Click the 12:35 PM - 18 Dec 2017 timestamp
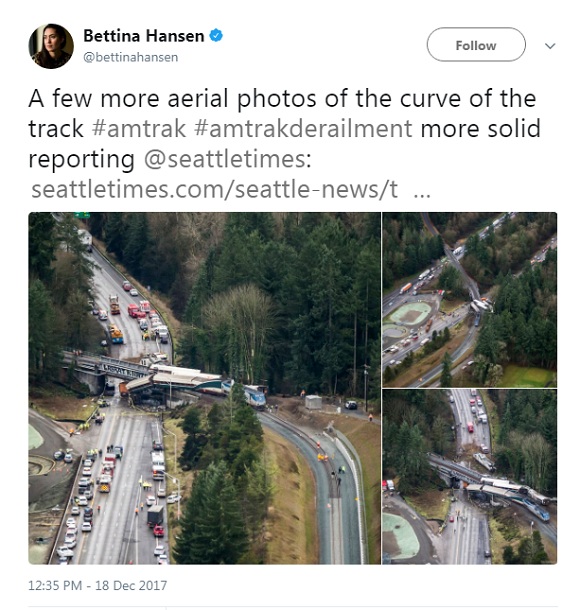The height and width of the screenshot is (610, 580). click(97, 585)
